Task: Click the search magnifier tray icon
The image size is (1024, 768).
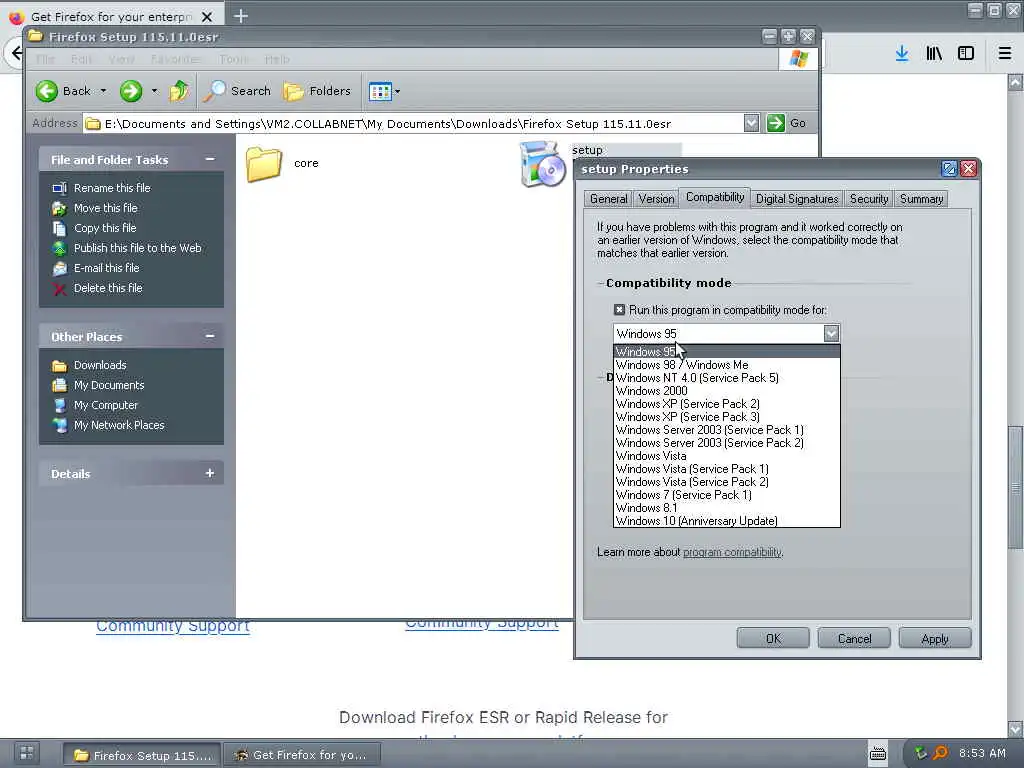Action: coord(940,754)
